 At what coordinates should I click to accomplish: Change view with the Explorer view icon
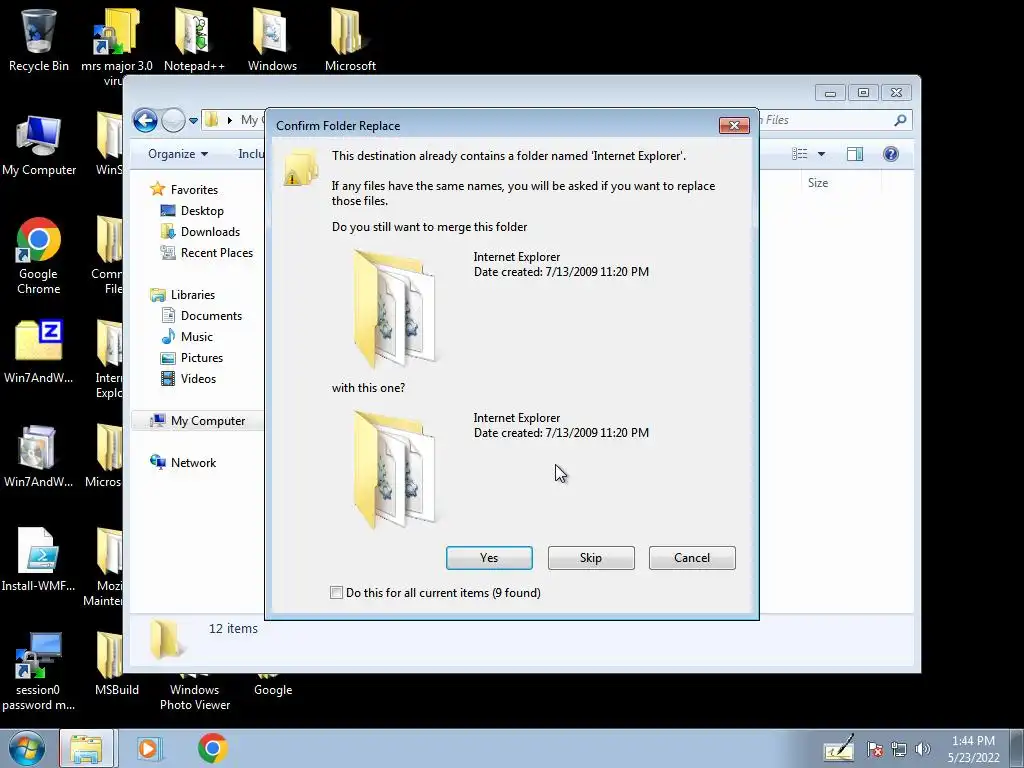point(799,153)
